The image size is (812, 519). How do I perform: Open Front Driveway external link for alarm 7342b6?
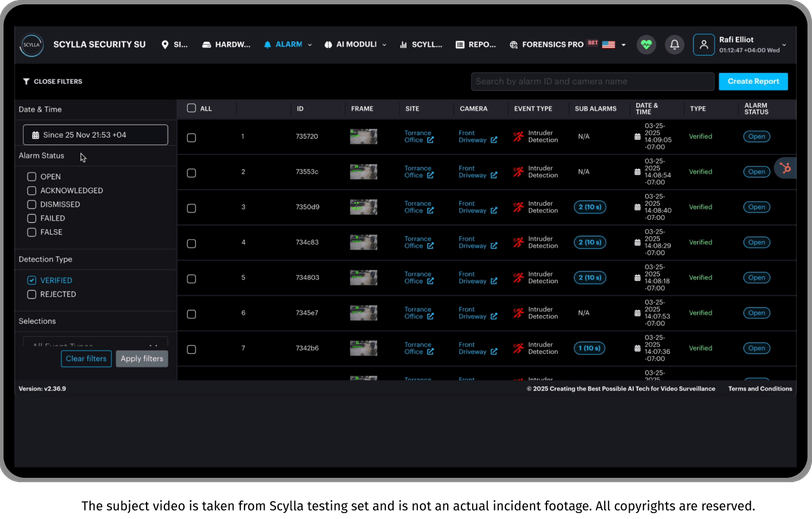coord(494,351)
